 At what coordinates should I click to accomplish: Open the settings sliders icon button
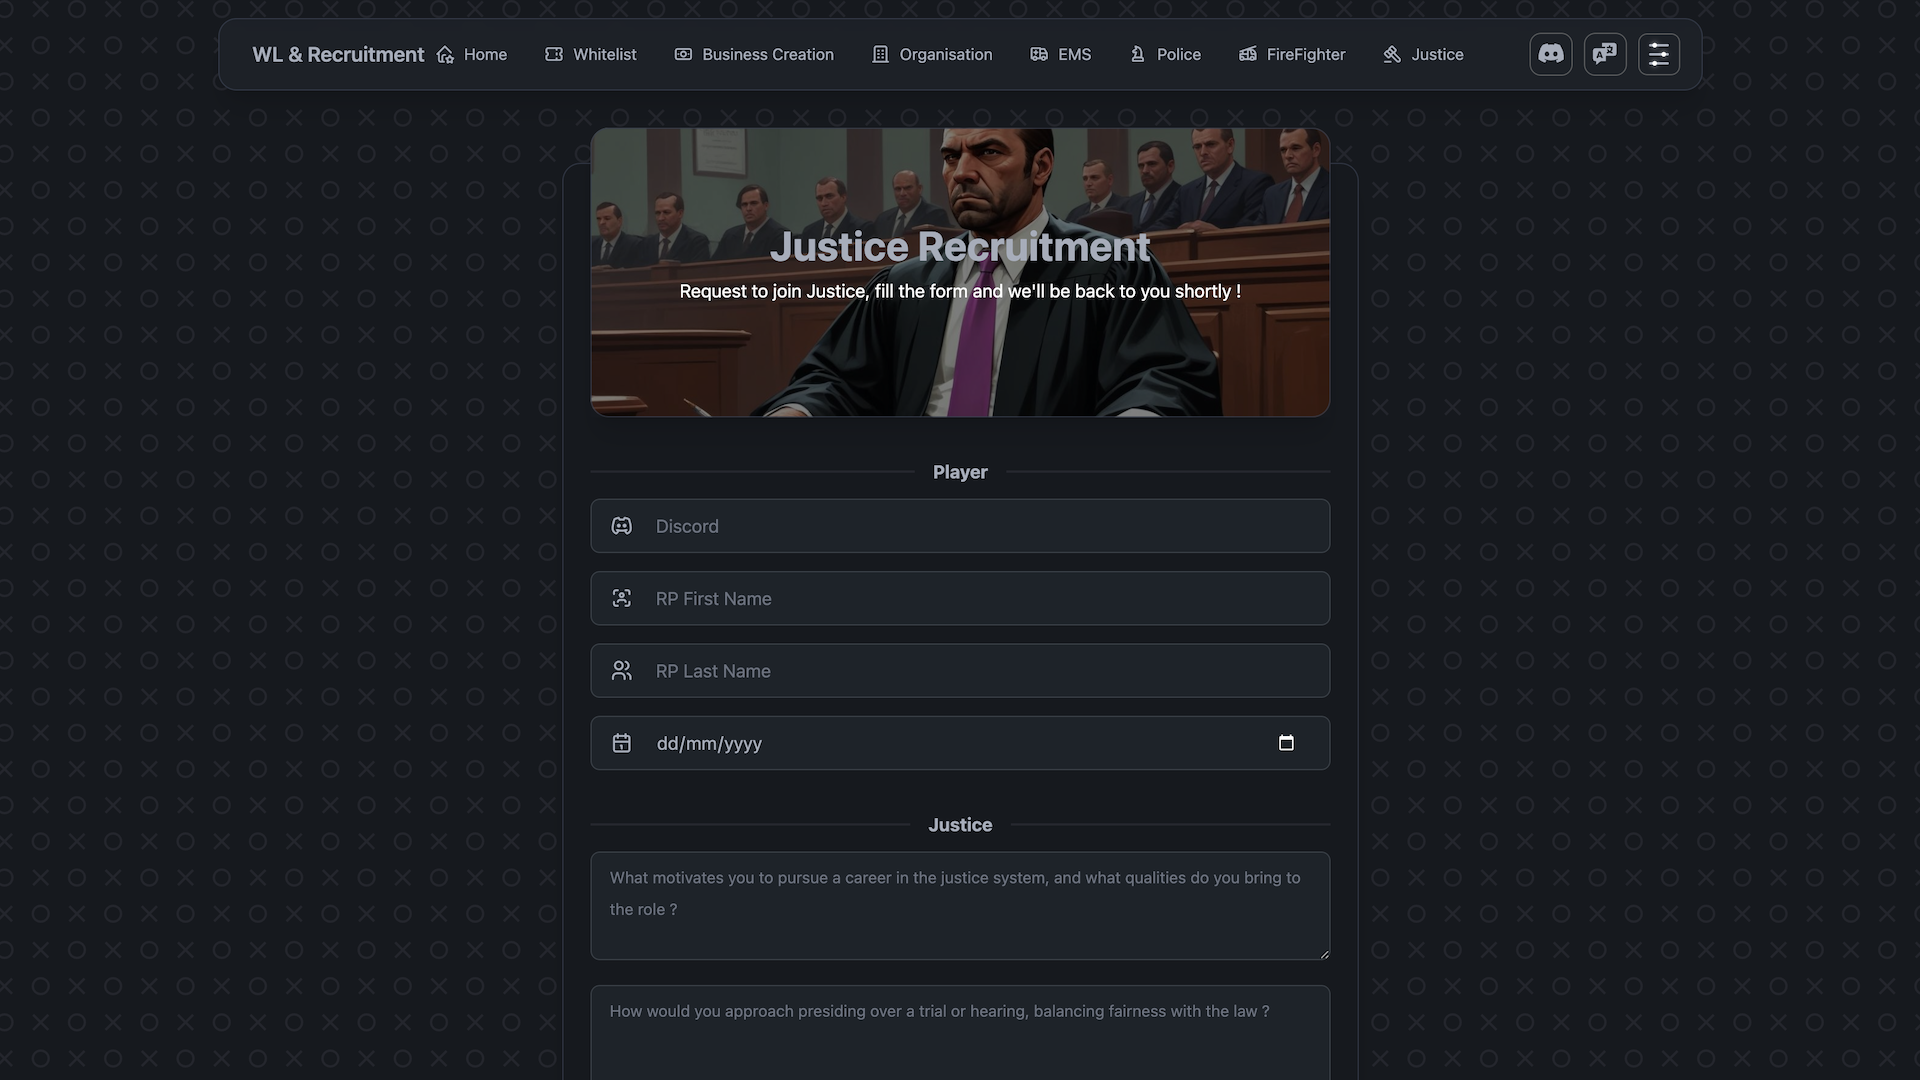(x=1658, y=54)
